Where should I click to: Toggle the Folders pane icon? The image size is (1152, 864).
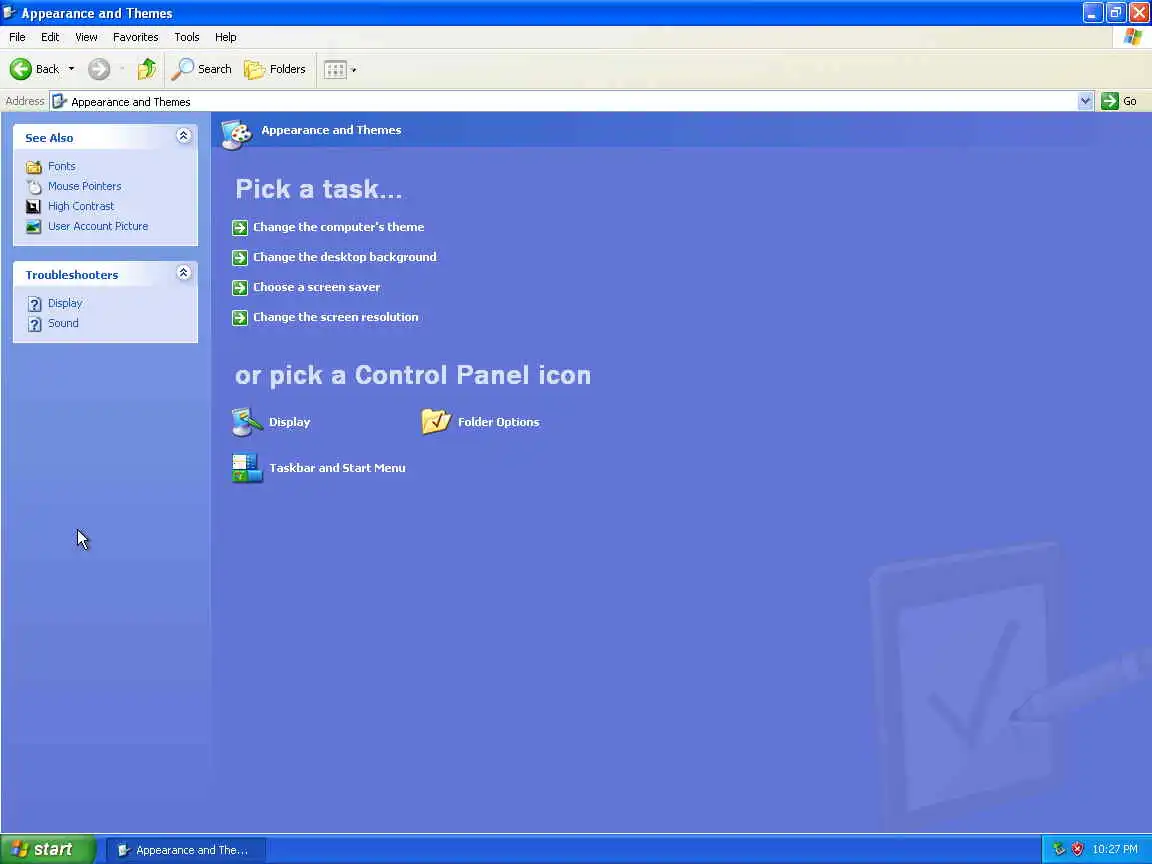[254, 69]
